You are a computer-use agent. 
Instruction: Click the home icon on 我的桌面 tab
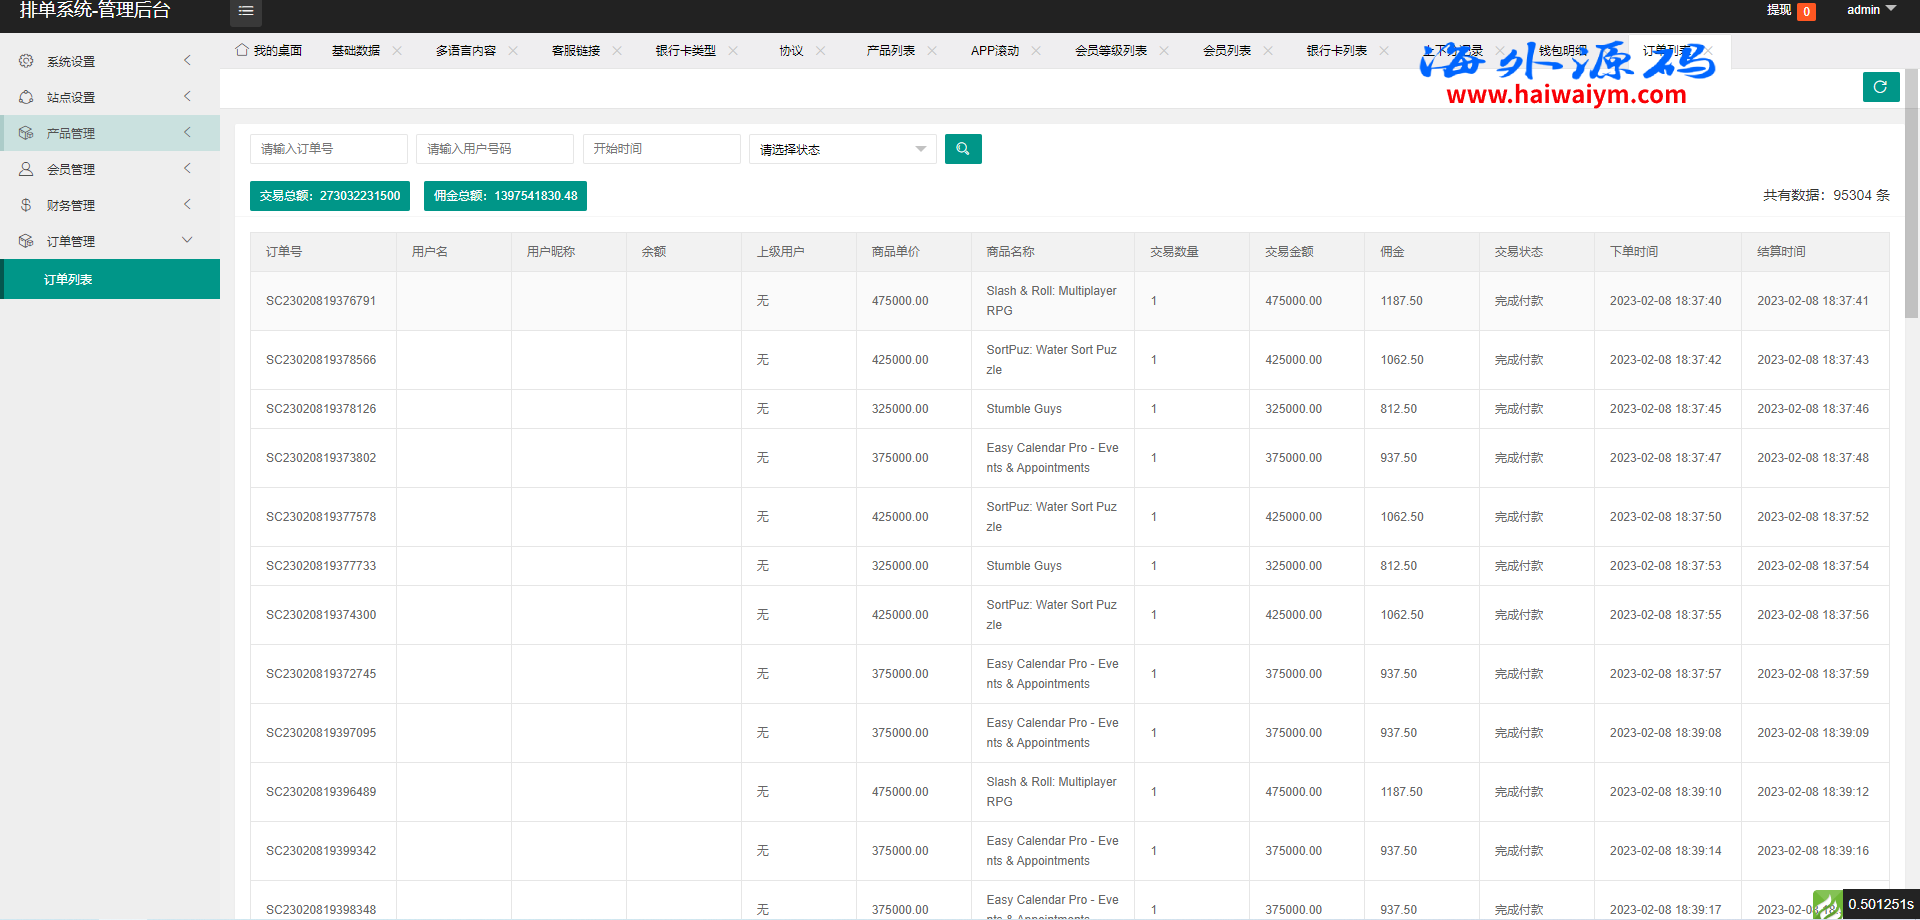pos(242,50)
